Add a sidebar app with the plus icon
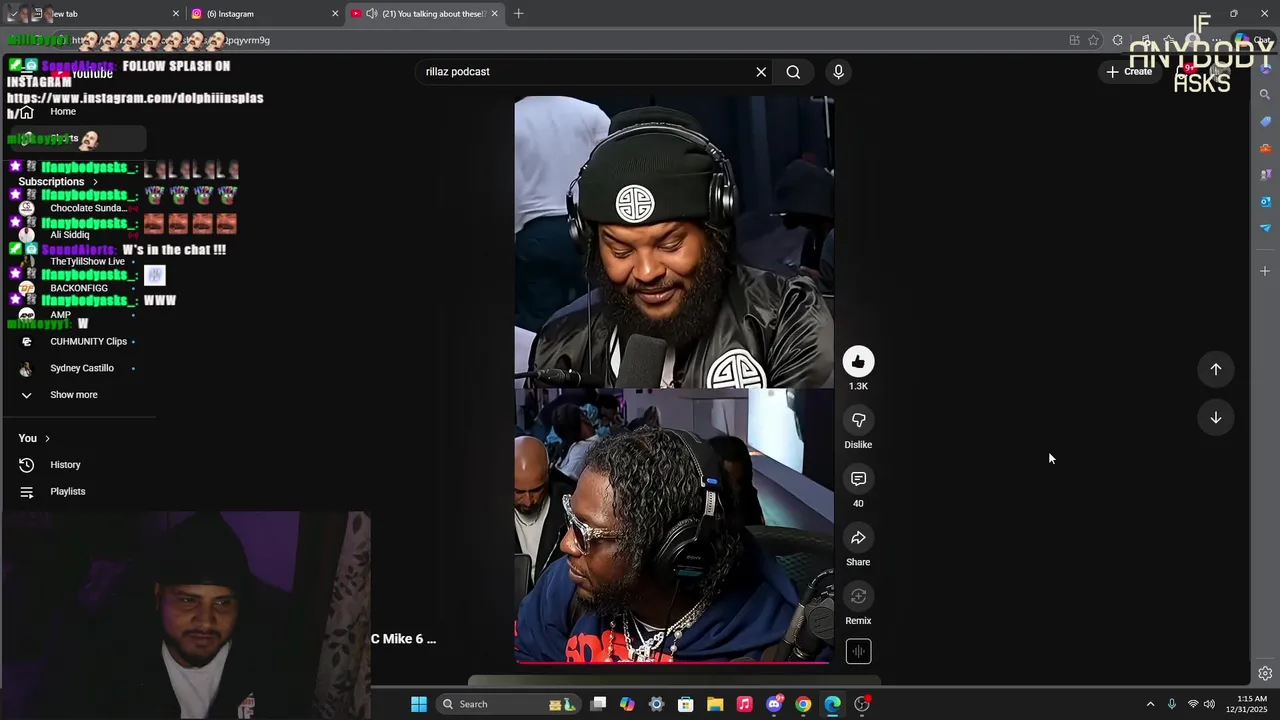Image resolution: width=1280 pixels, height=720 pixels. point(1265,271)
